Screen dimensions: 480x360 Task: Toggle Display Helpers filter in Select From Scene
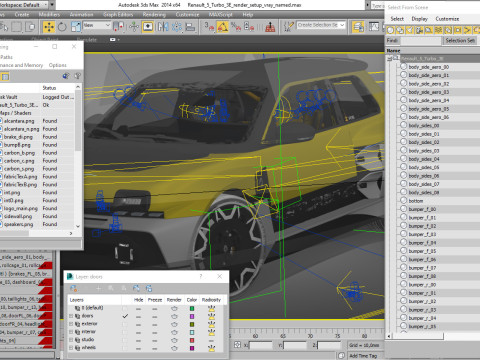429,31
